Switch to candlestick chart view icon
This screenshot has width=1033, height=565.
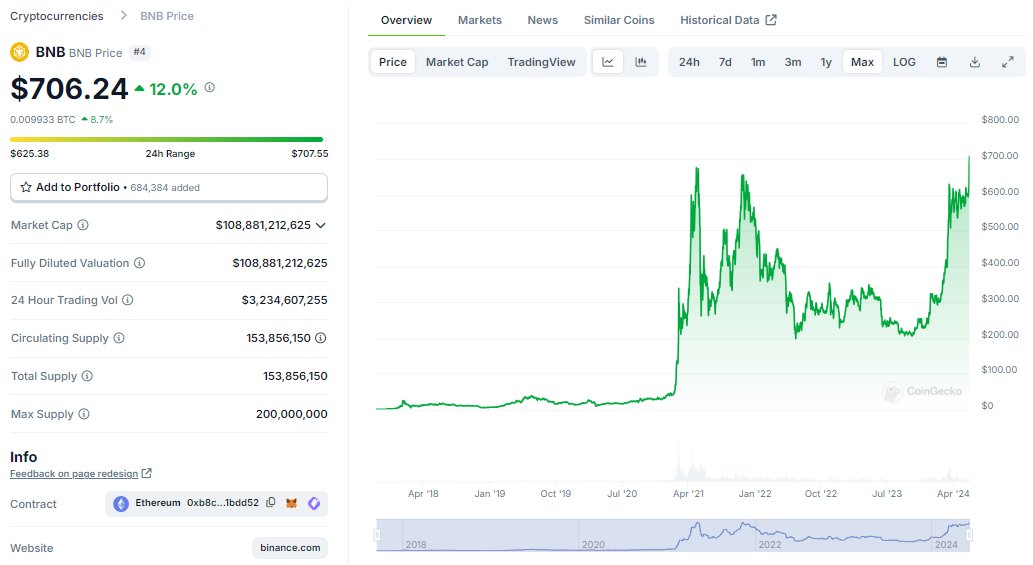pyautogui.click(x=640, y=62)
